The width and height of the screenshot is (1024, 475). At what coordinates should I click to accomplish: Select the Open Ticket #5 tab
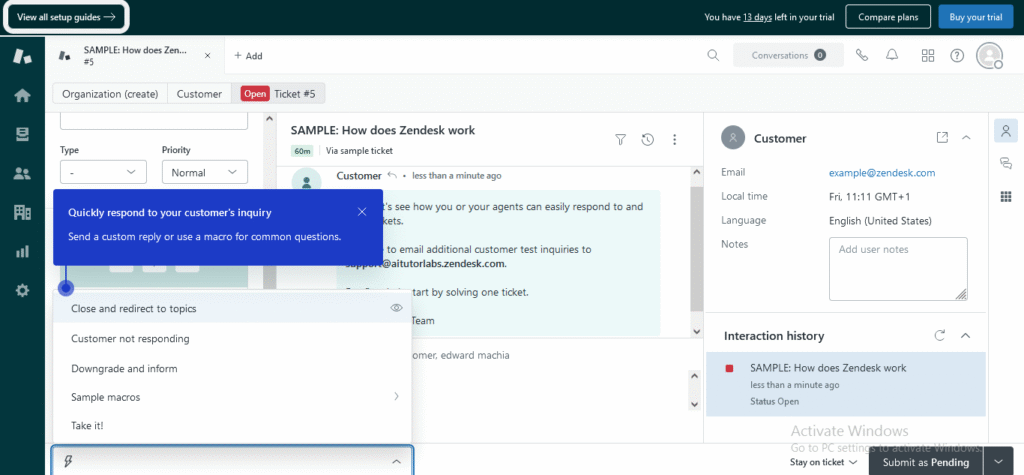[x=278, y=93]
